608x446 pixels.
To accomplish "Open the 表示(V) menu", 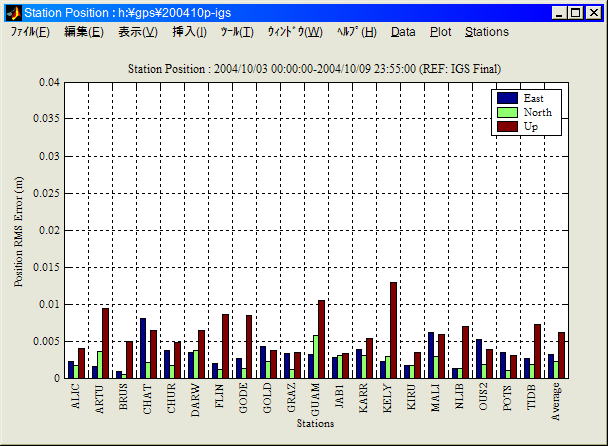I will [x=137, y=32].
